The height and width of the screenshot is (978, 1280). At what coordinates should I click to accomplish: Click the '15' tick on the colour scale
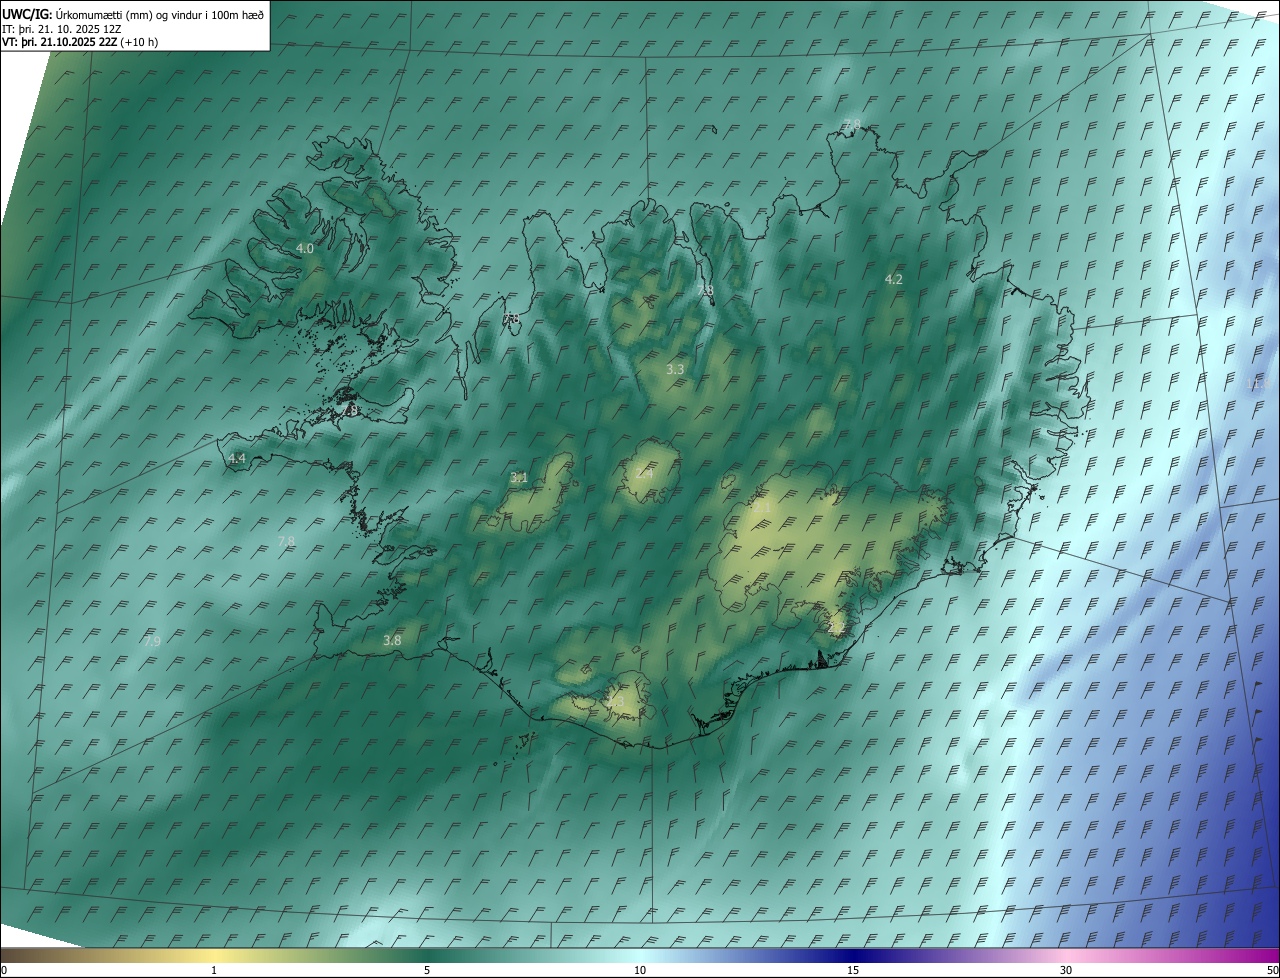853,971
